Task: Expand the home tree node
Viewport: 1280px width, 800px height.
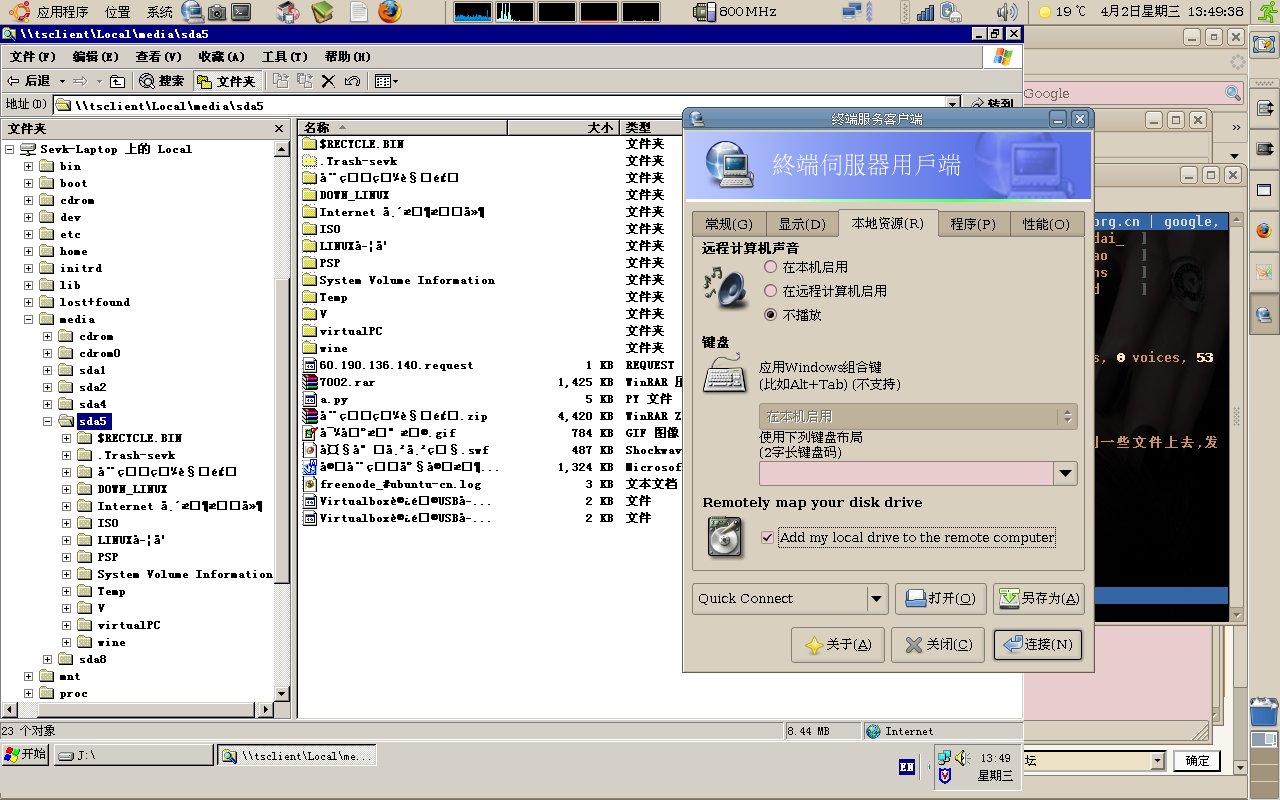Action: click(27, 251)
